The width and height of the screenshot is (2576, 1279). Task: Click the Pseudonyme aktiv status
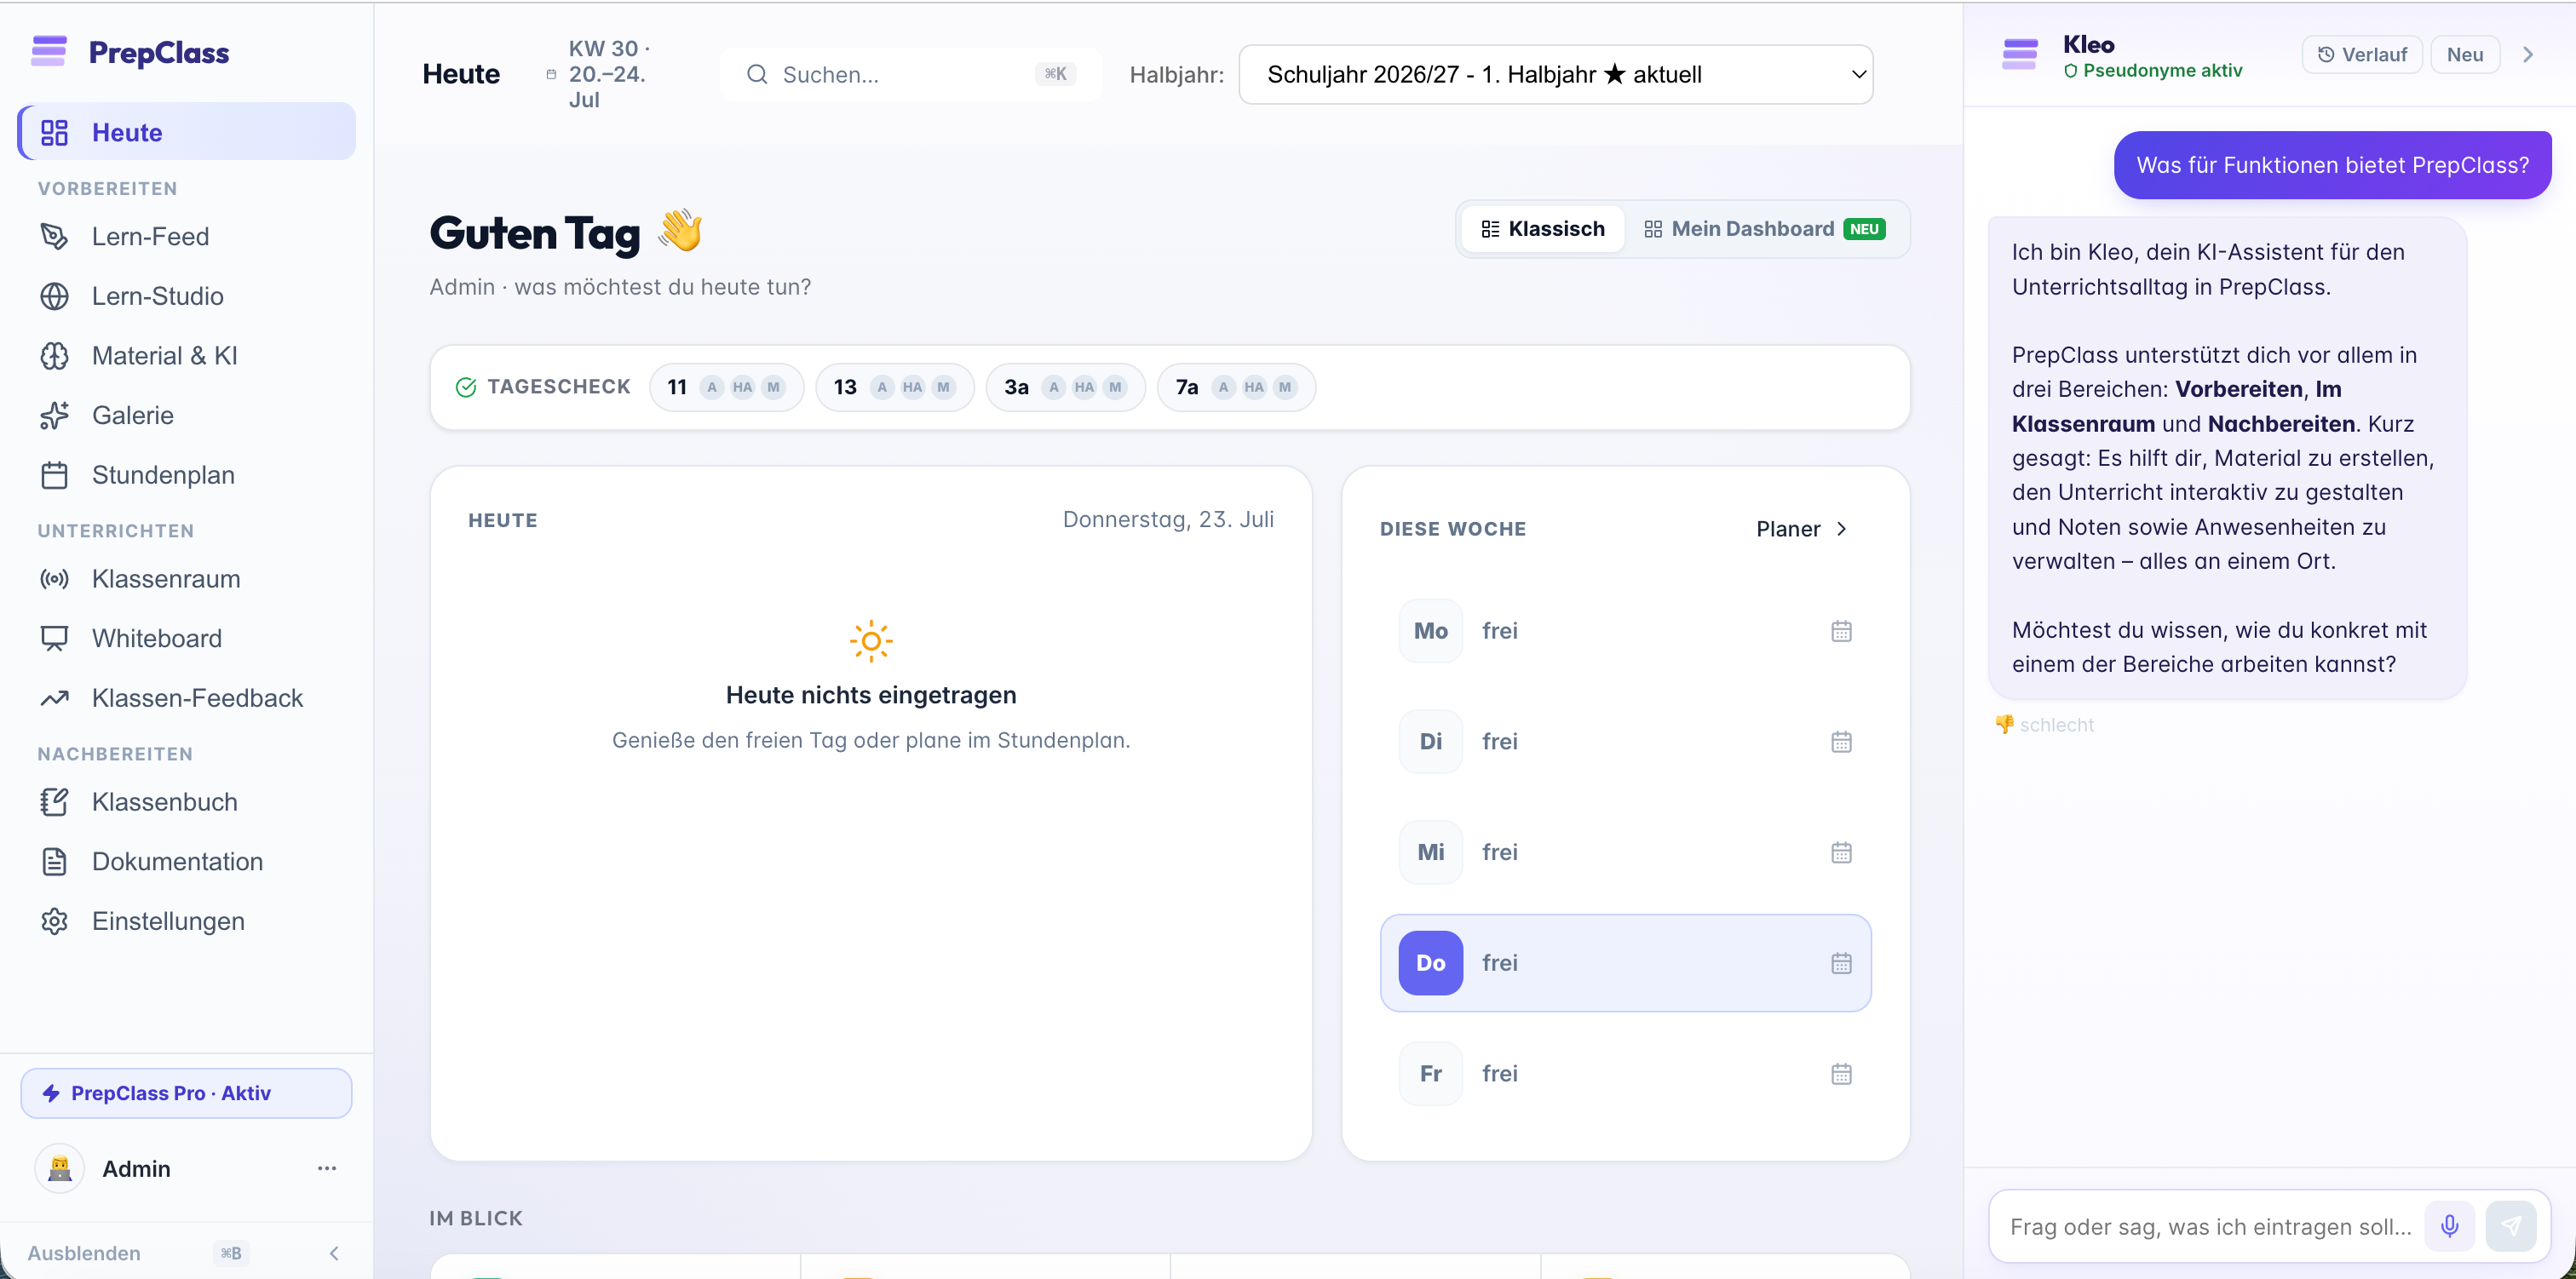tap(2152, 70)
